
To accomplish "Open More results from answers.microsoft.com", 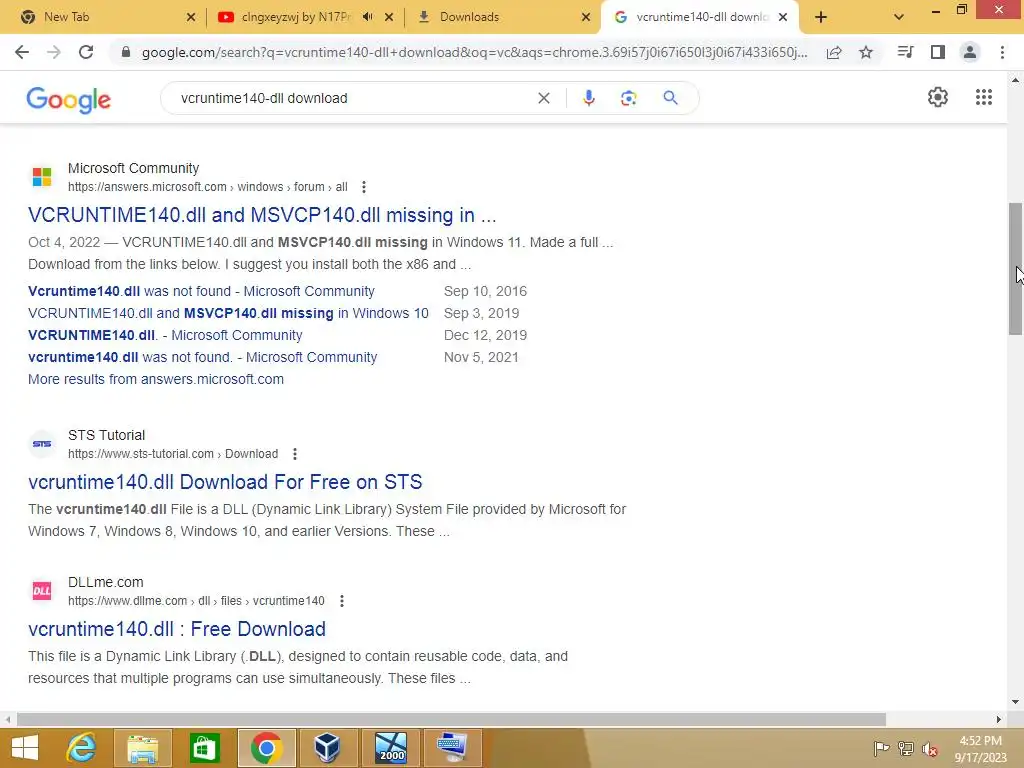I will pyautogui.click(x=156, y=379).
